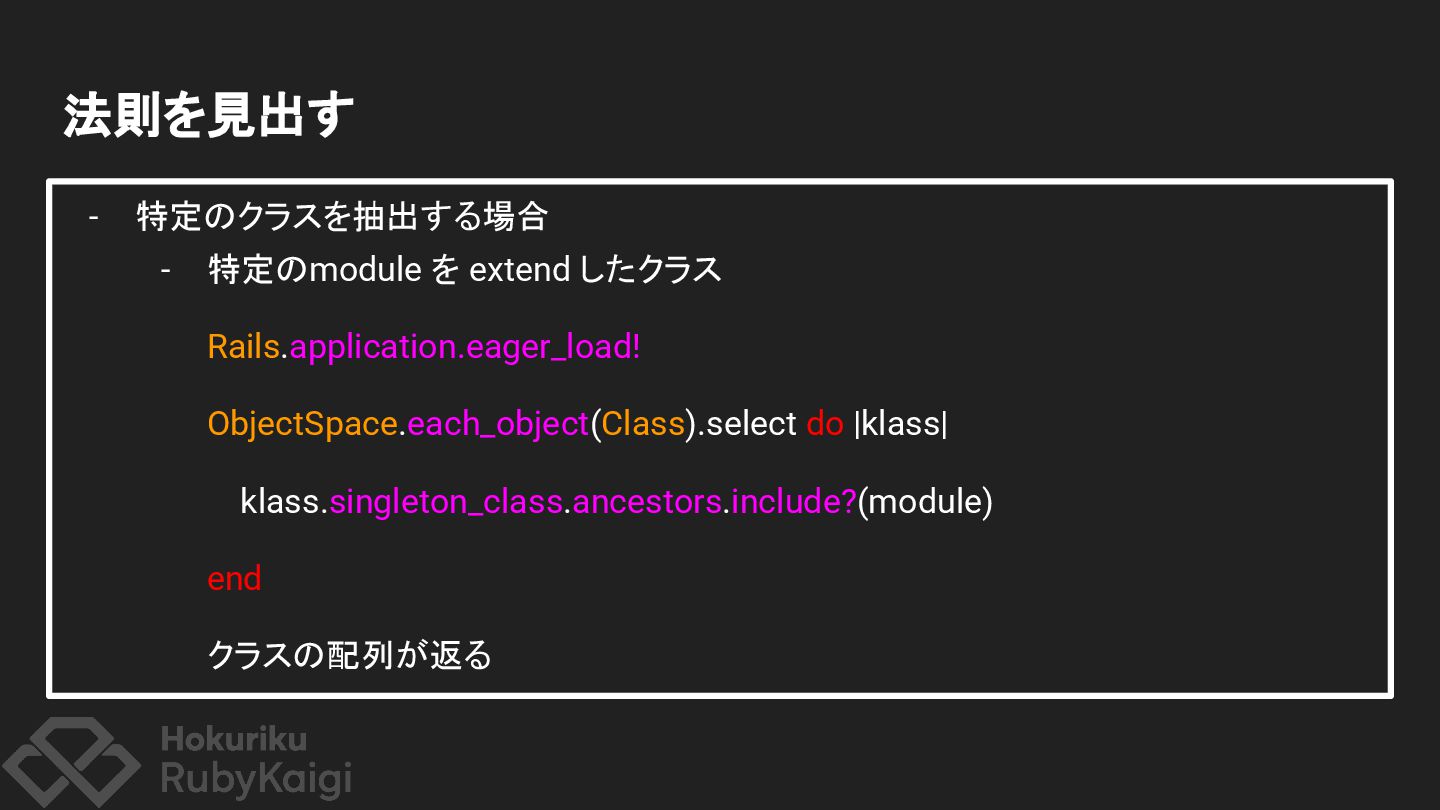Click the ancestors method text
The width and height of the screenshot is (1440, 810).
click(646, 501)
